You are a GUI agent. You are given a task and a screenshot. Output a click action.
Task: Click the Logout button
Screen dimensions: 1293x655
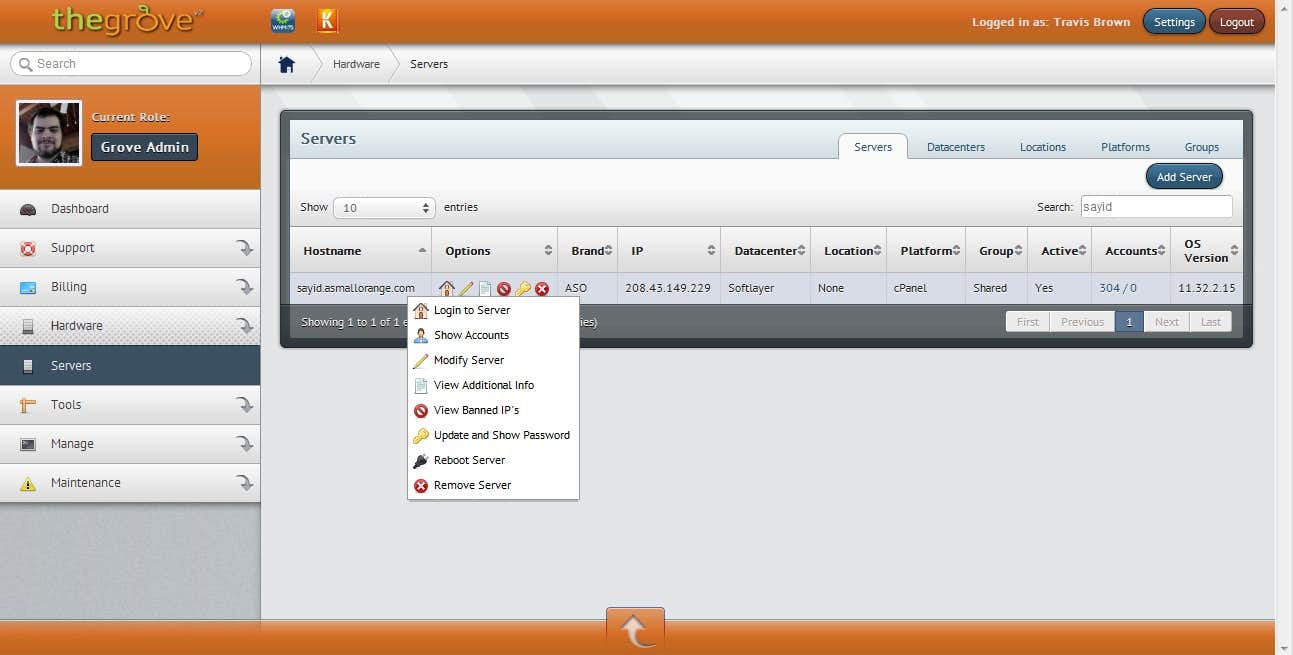1236,22
